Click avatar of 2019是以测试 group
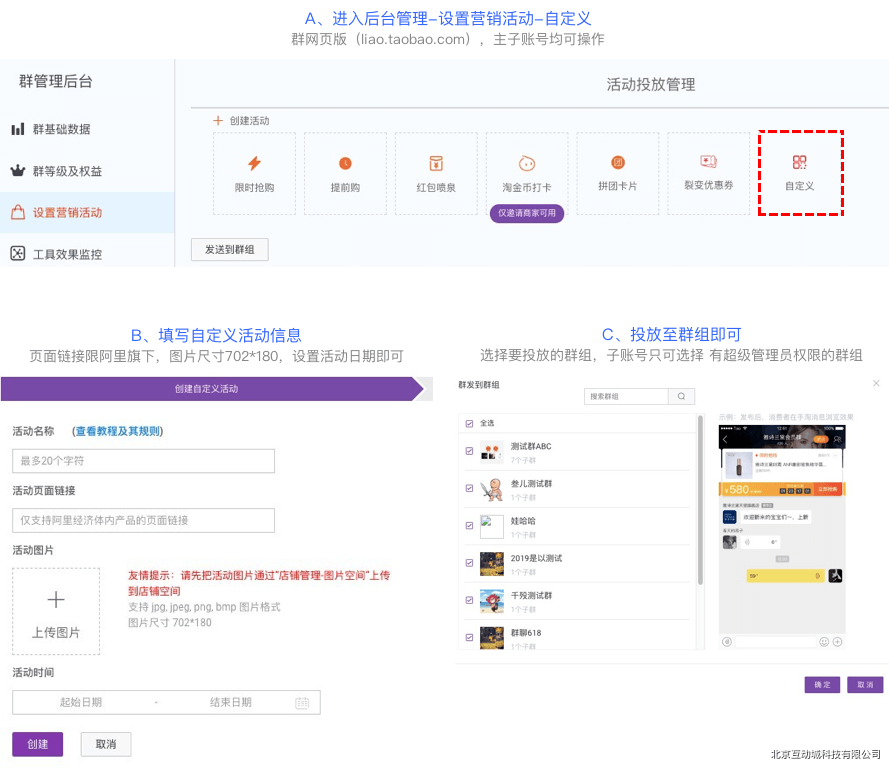Image resolution: width=889 pixels, height=768 pixels. point(491,564)
